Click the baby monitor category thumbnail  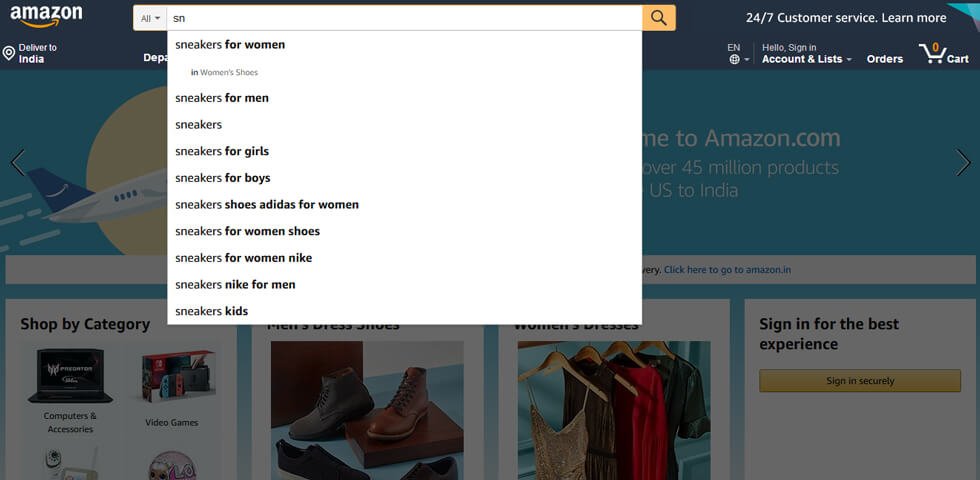(70, 464)
